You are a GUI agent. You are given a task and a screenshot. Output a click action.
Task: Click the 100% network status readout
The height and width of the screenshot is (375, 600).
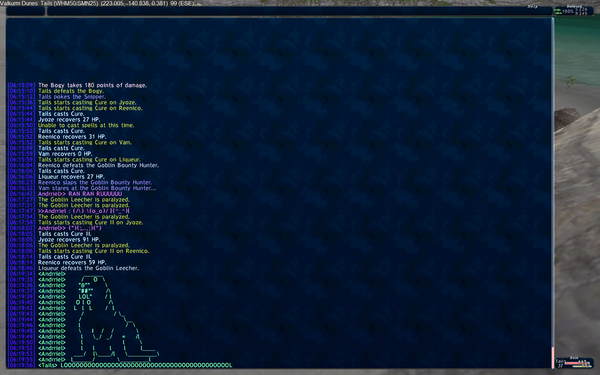pyautogui.click(x=568, y=11)
